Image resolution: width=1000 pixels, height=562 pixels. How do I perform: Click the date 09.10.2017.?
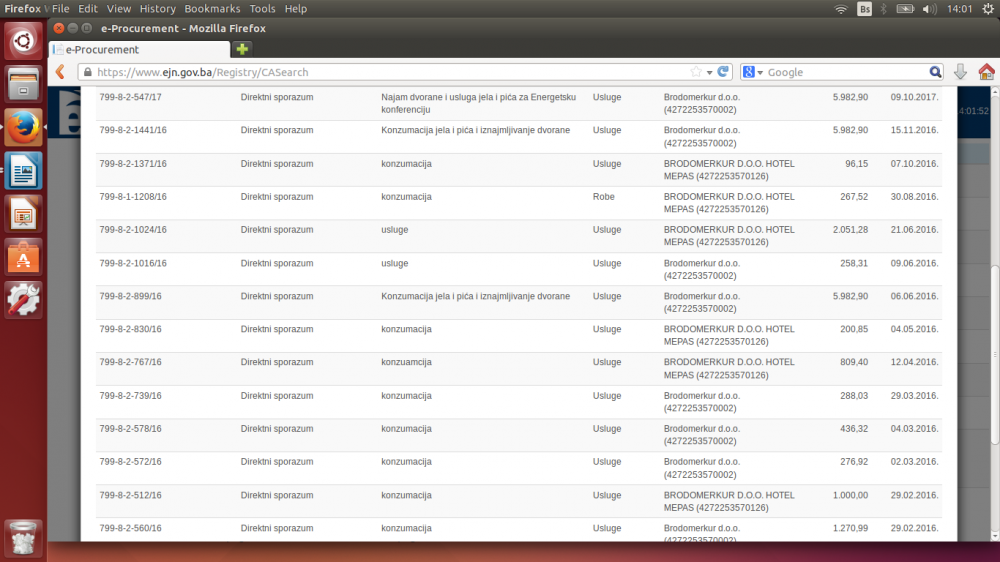pos(915,97)
